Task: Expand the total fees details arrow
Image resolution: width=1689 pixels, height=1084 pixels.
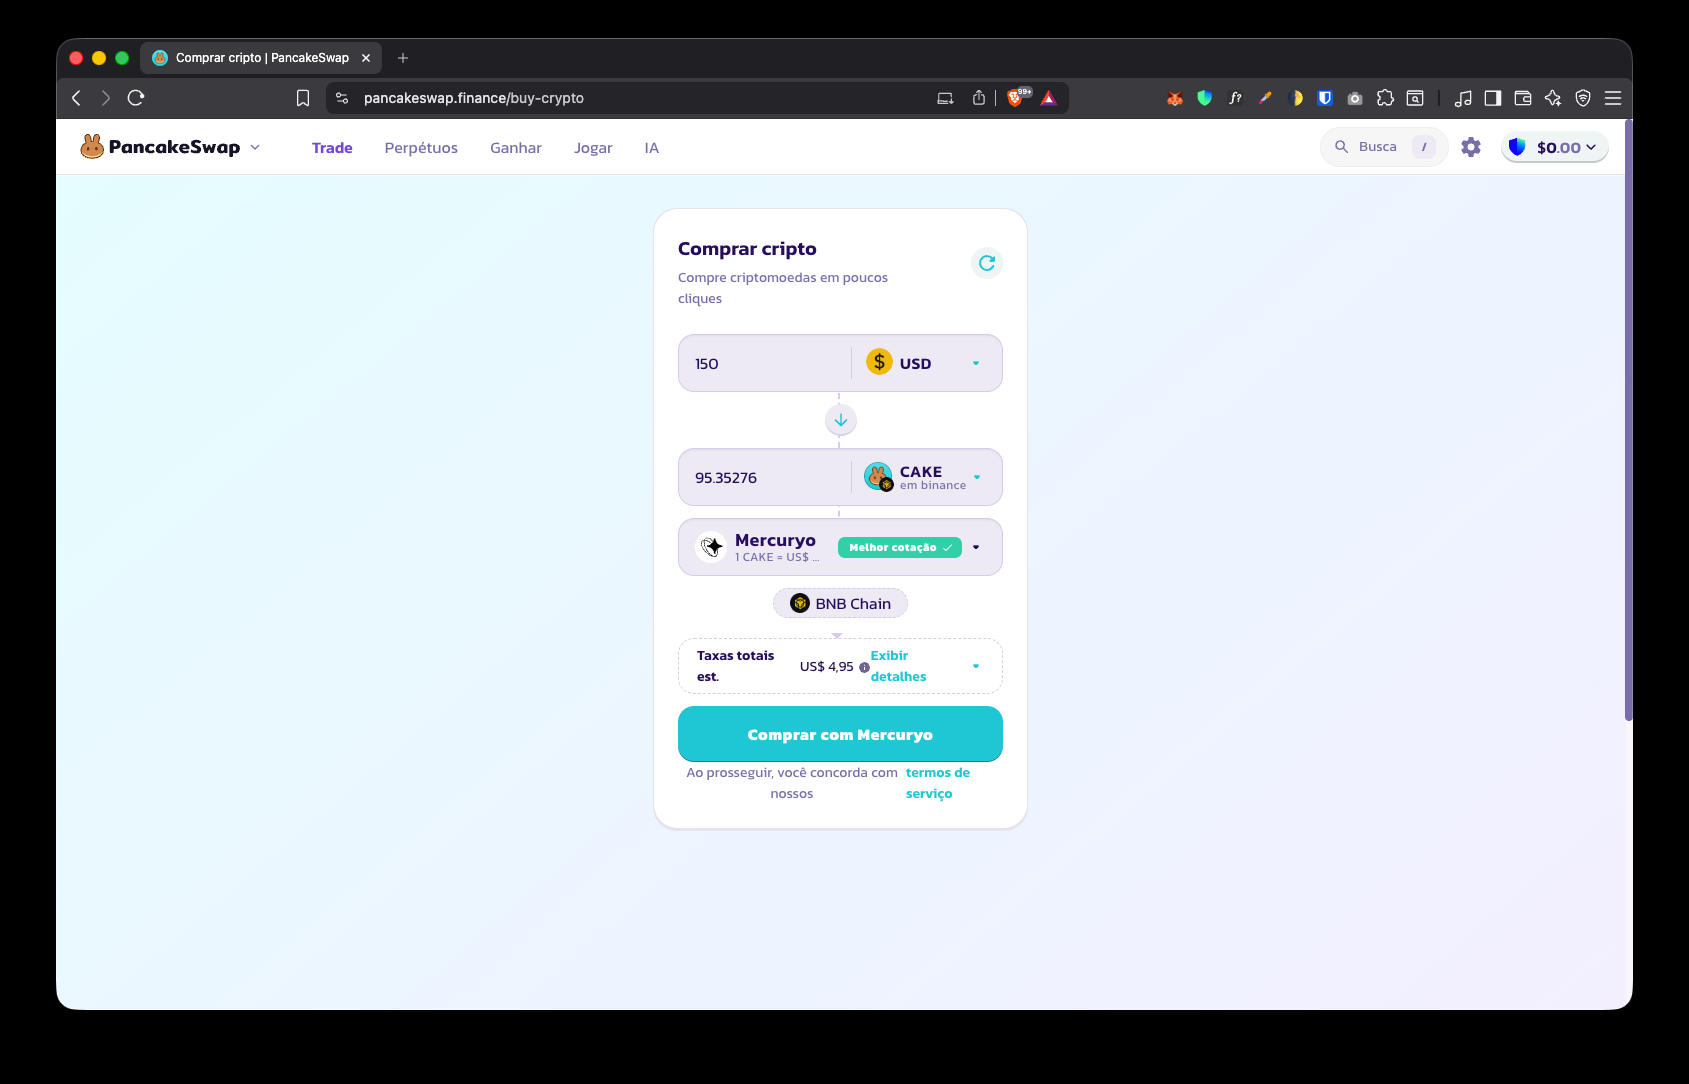Action: click(976, 666)
